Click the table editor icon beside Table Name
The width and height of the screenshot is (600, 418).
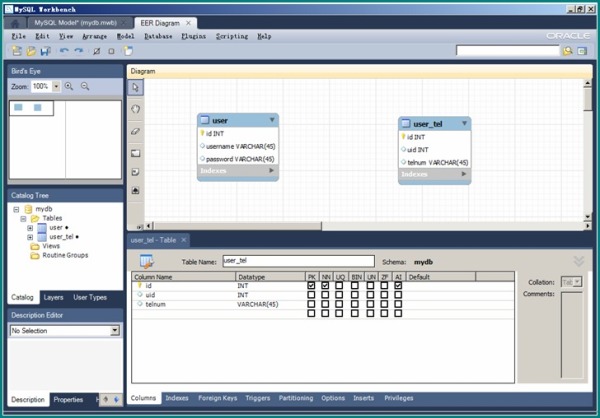[x=147, y=261]
